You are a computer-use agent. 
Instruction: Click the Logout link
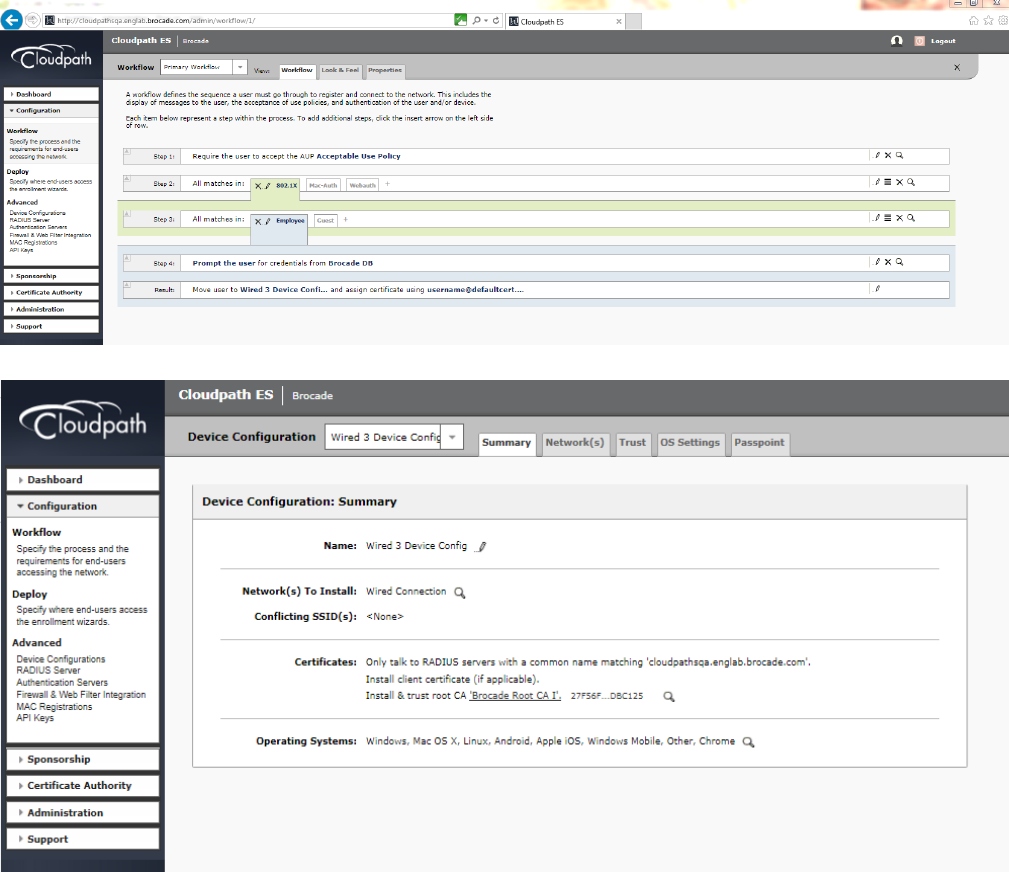click(x=943, y=41)
